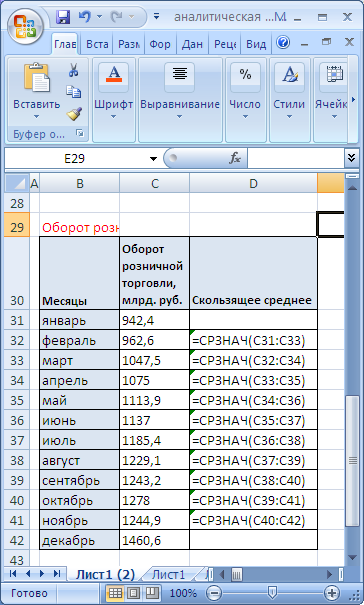Open the Name Box dropdown arrow
The width and height of the screenshot is (364, 605).
pyautogui.click(x=153, y=159)
